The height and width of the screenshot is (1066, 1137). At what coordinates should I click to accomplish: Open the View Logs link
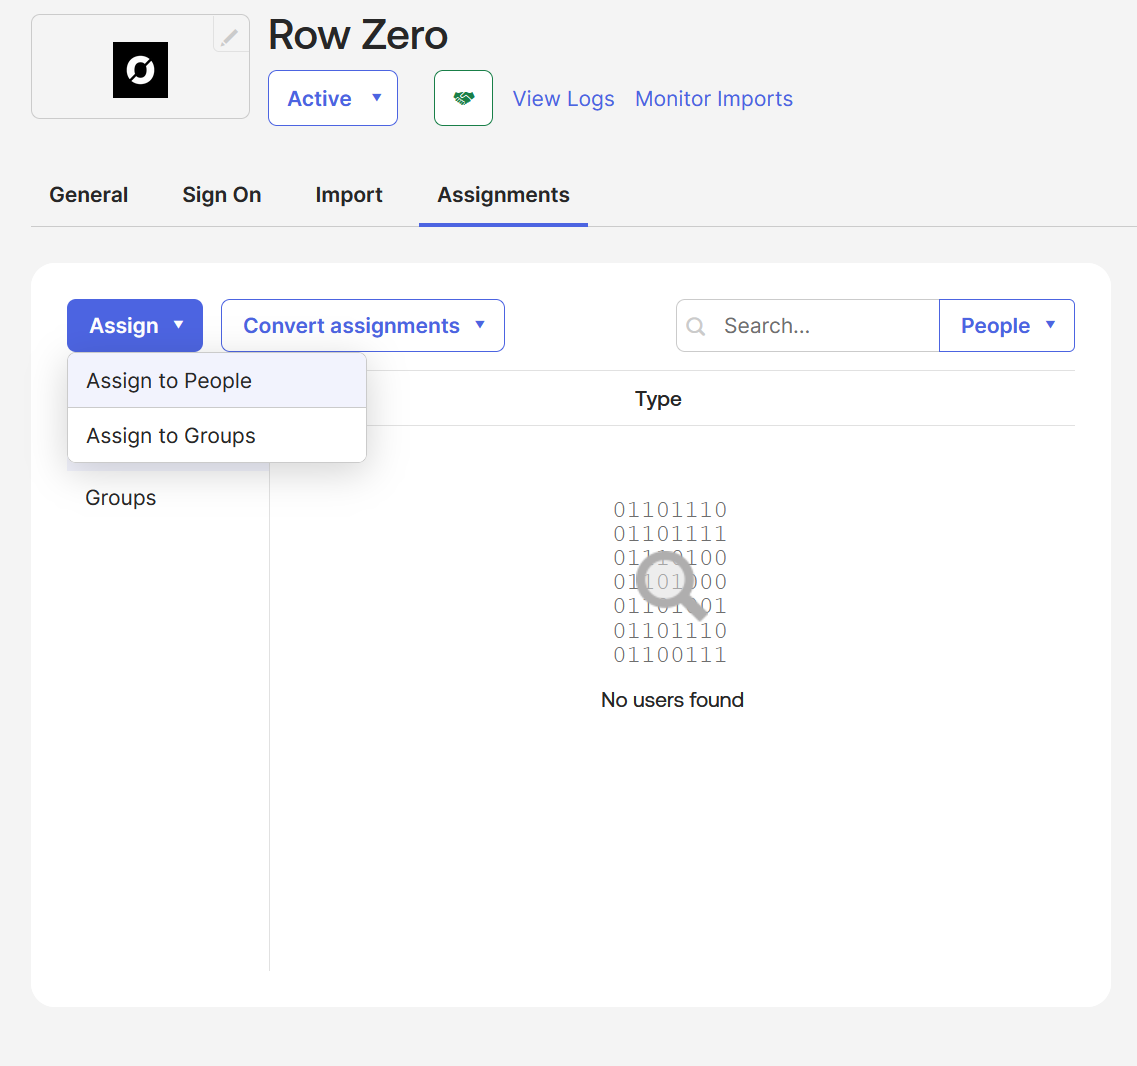(x=563, y=99)
